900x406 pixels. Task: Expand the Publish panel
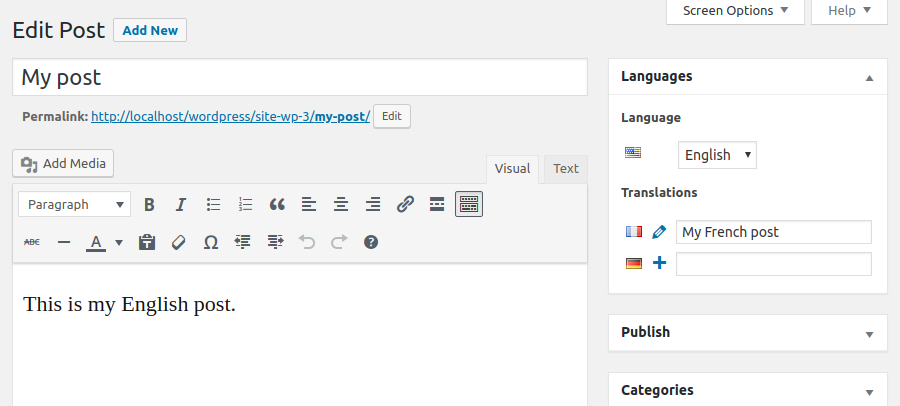pyautogui.click(x=869, y=333)
